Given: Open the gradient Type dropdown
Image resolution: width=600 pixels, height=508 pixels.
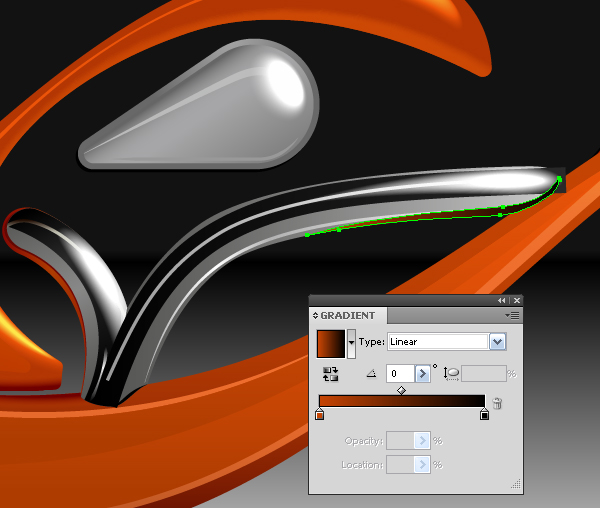Looking at the screenshot, I should (497, 342).
